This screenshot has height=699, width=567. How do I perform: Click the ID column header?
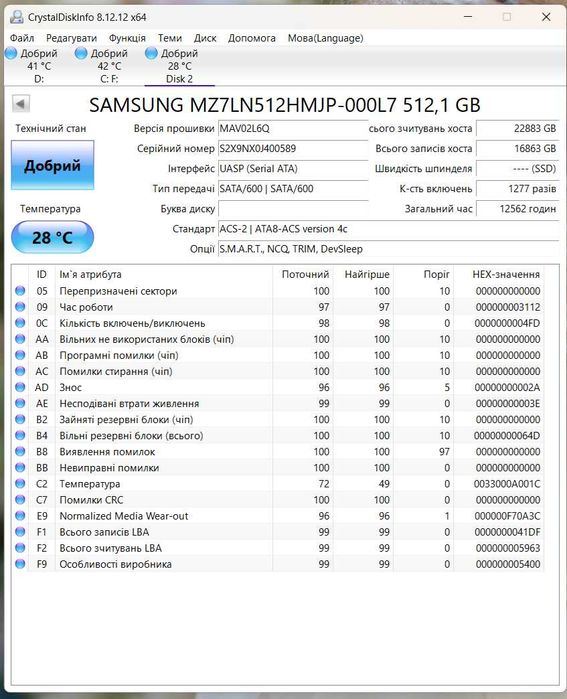(x=41, y=274)
